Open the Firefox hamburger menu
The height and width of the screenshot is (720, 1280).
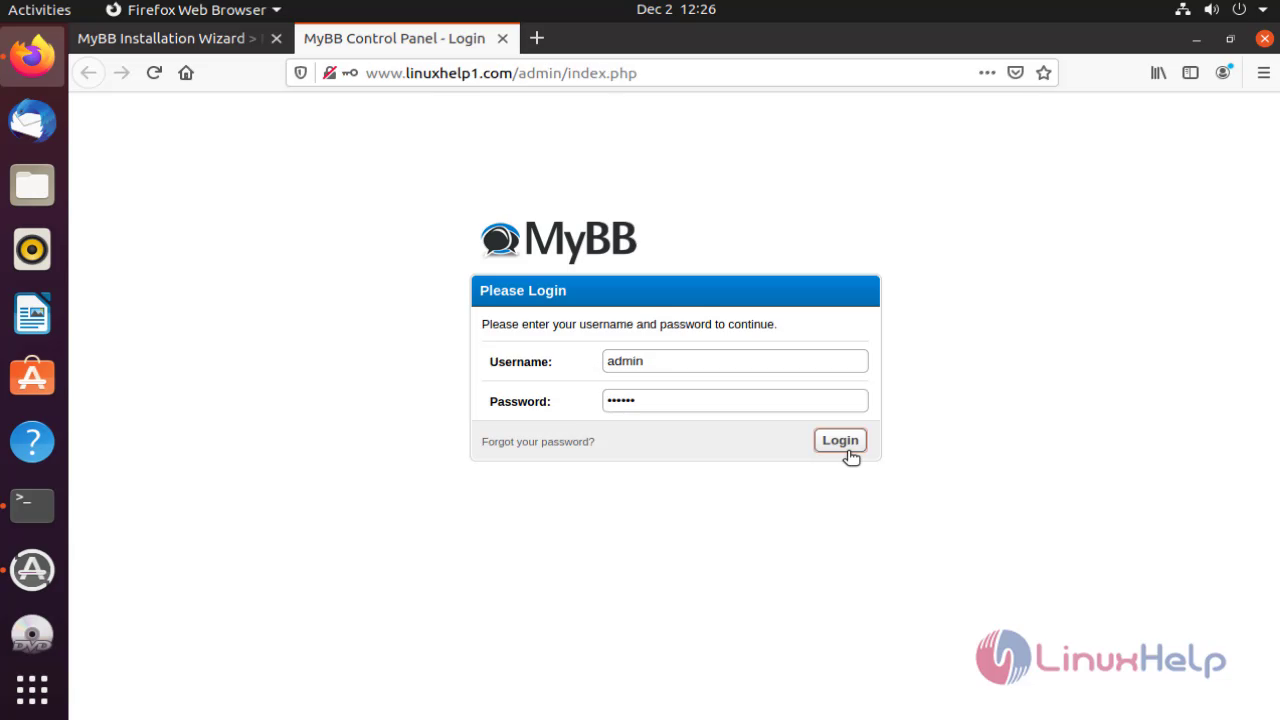pos(1263,73)
